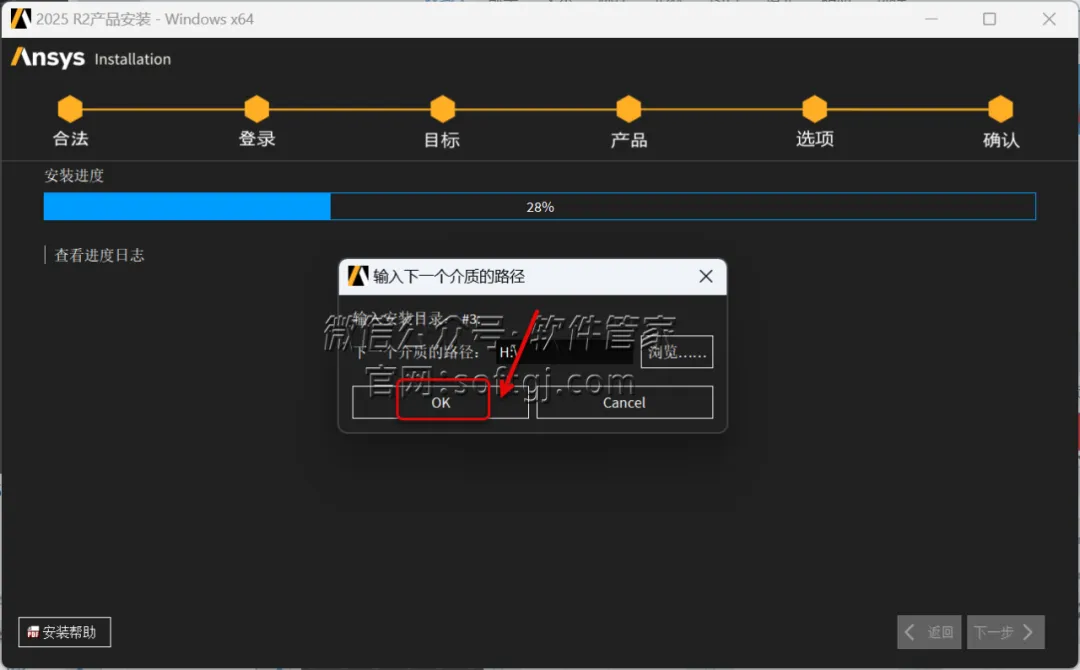The height and width of the screenshot is (670, 1080).
Task: Click the 确认 step label
Action: [x=1001, y=140]
